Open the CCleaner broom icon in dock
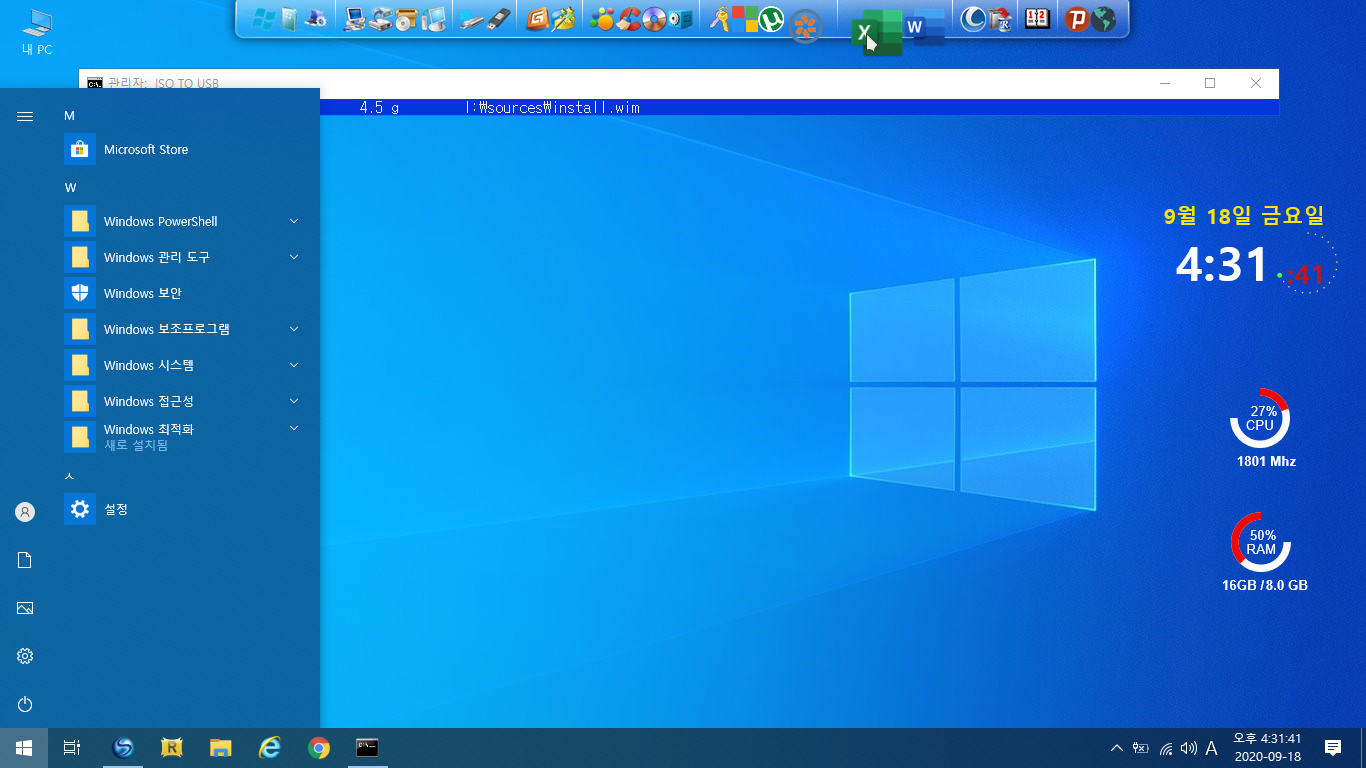1366x768 pixels. pos(629,19)
